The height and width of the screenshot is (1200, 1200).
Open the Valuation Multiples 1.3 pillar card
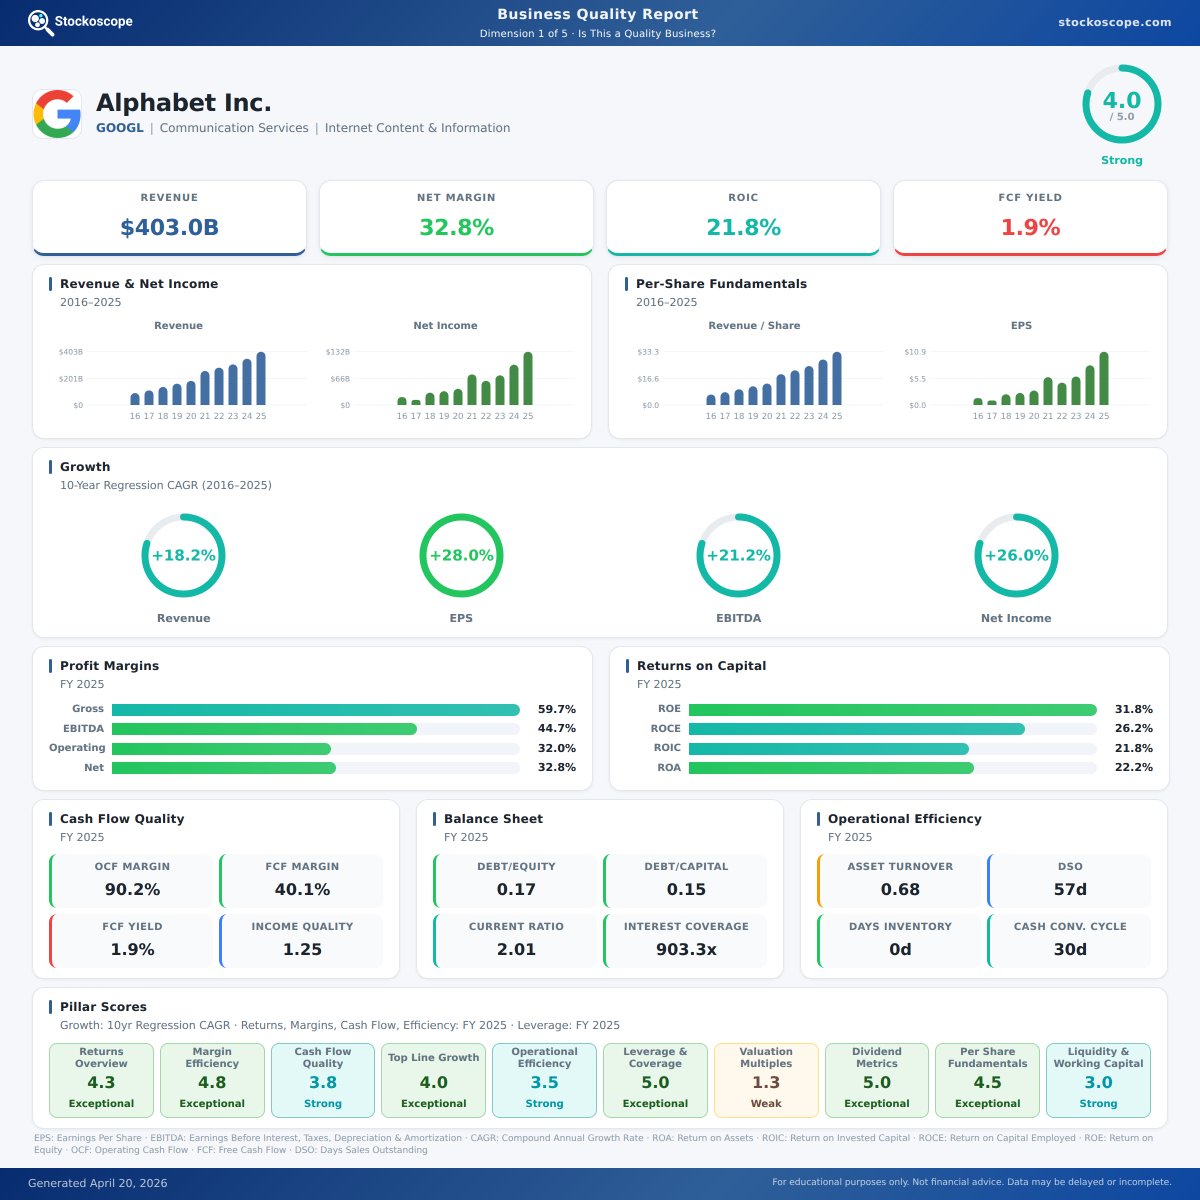coord(766,1080)
